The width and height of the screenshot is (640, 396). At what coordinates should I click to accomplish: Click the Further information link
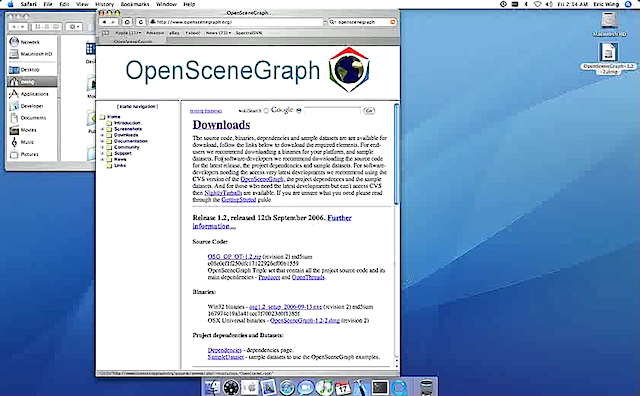pyautogui.click(x=272, y=222)
